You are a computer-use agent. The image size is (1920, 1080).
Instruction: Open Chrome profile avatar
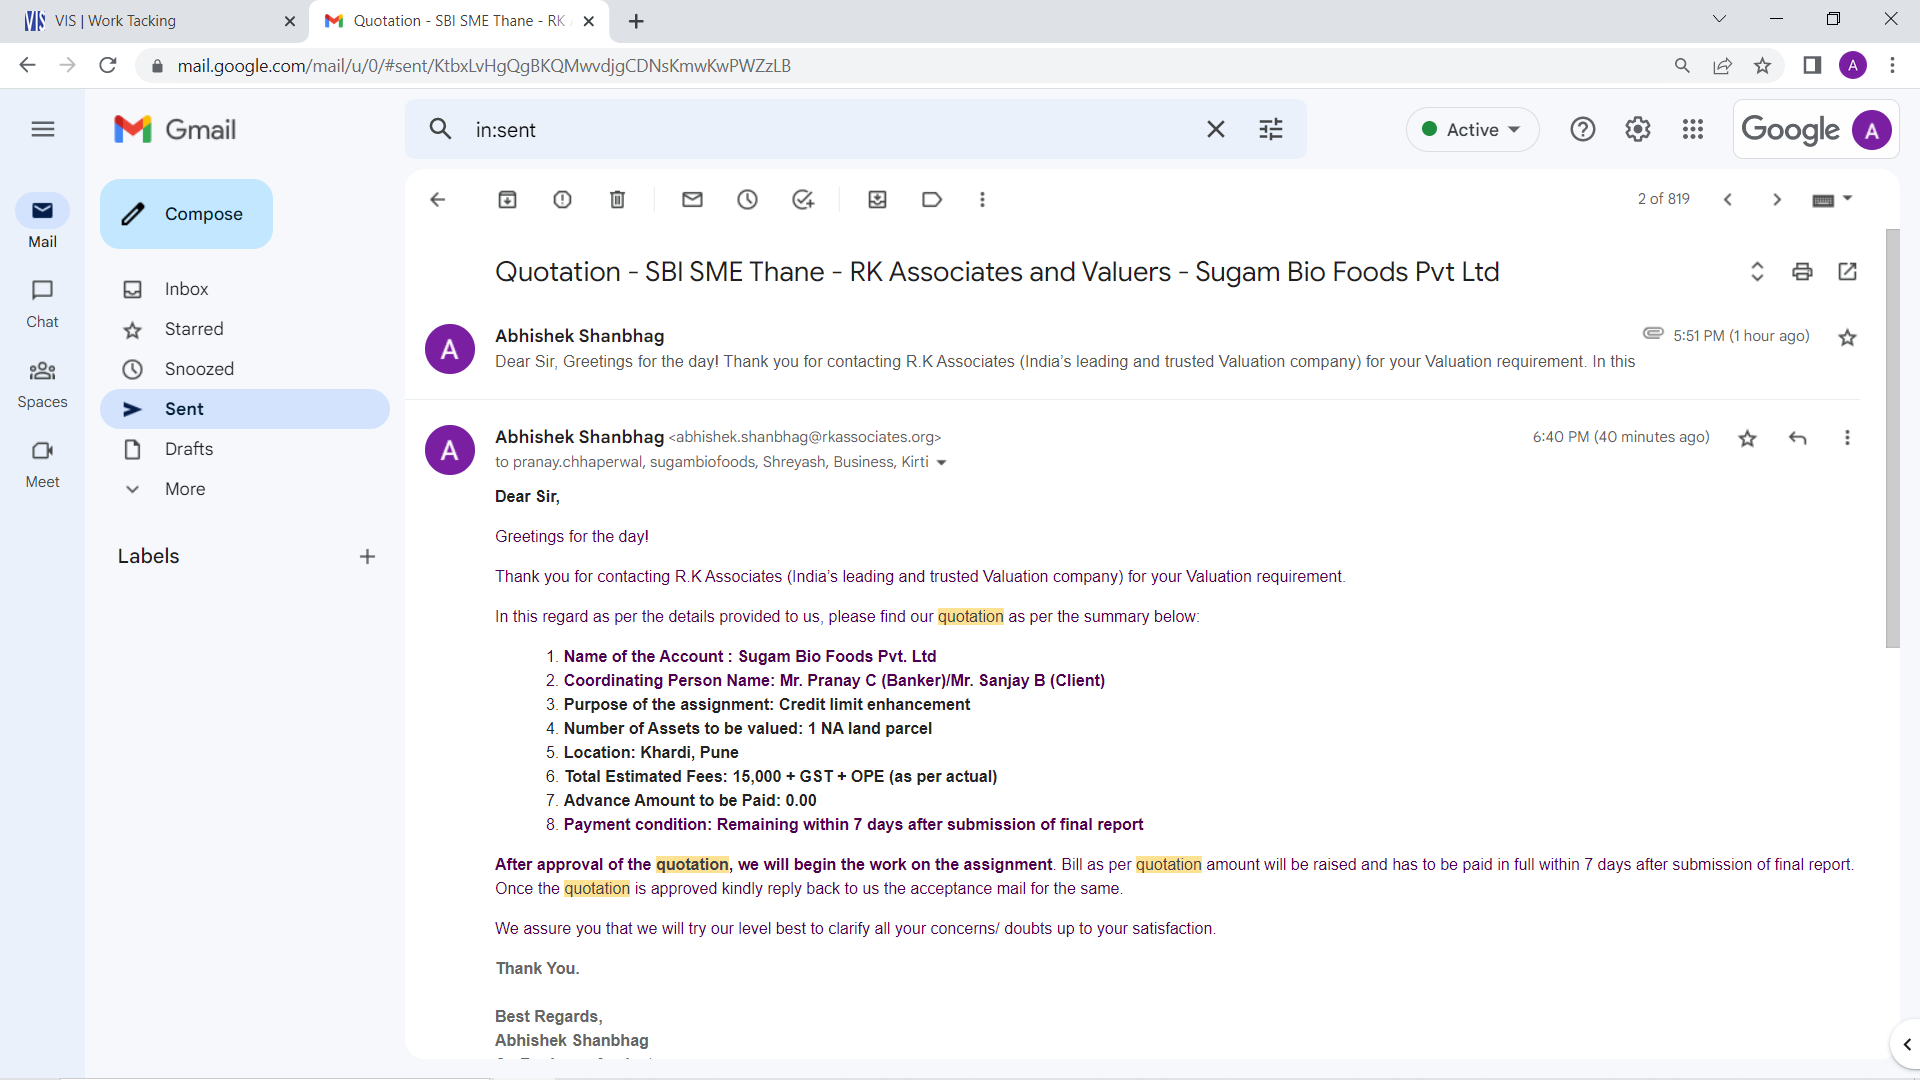(1853, 66)
